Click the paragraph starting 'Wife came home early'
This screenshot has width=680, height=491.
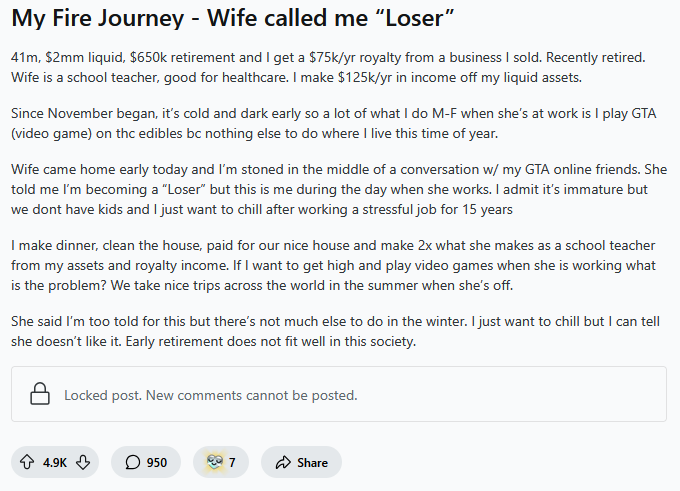tap(339, 189)
